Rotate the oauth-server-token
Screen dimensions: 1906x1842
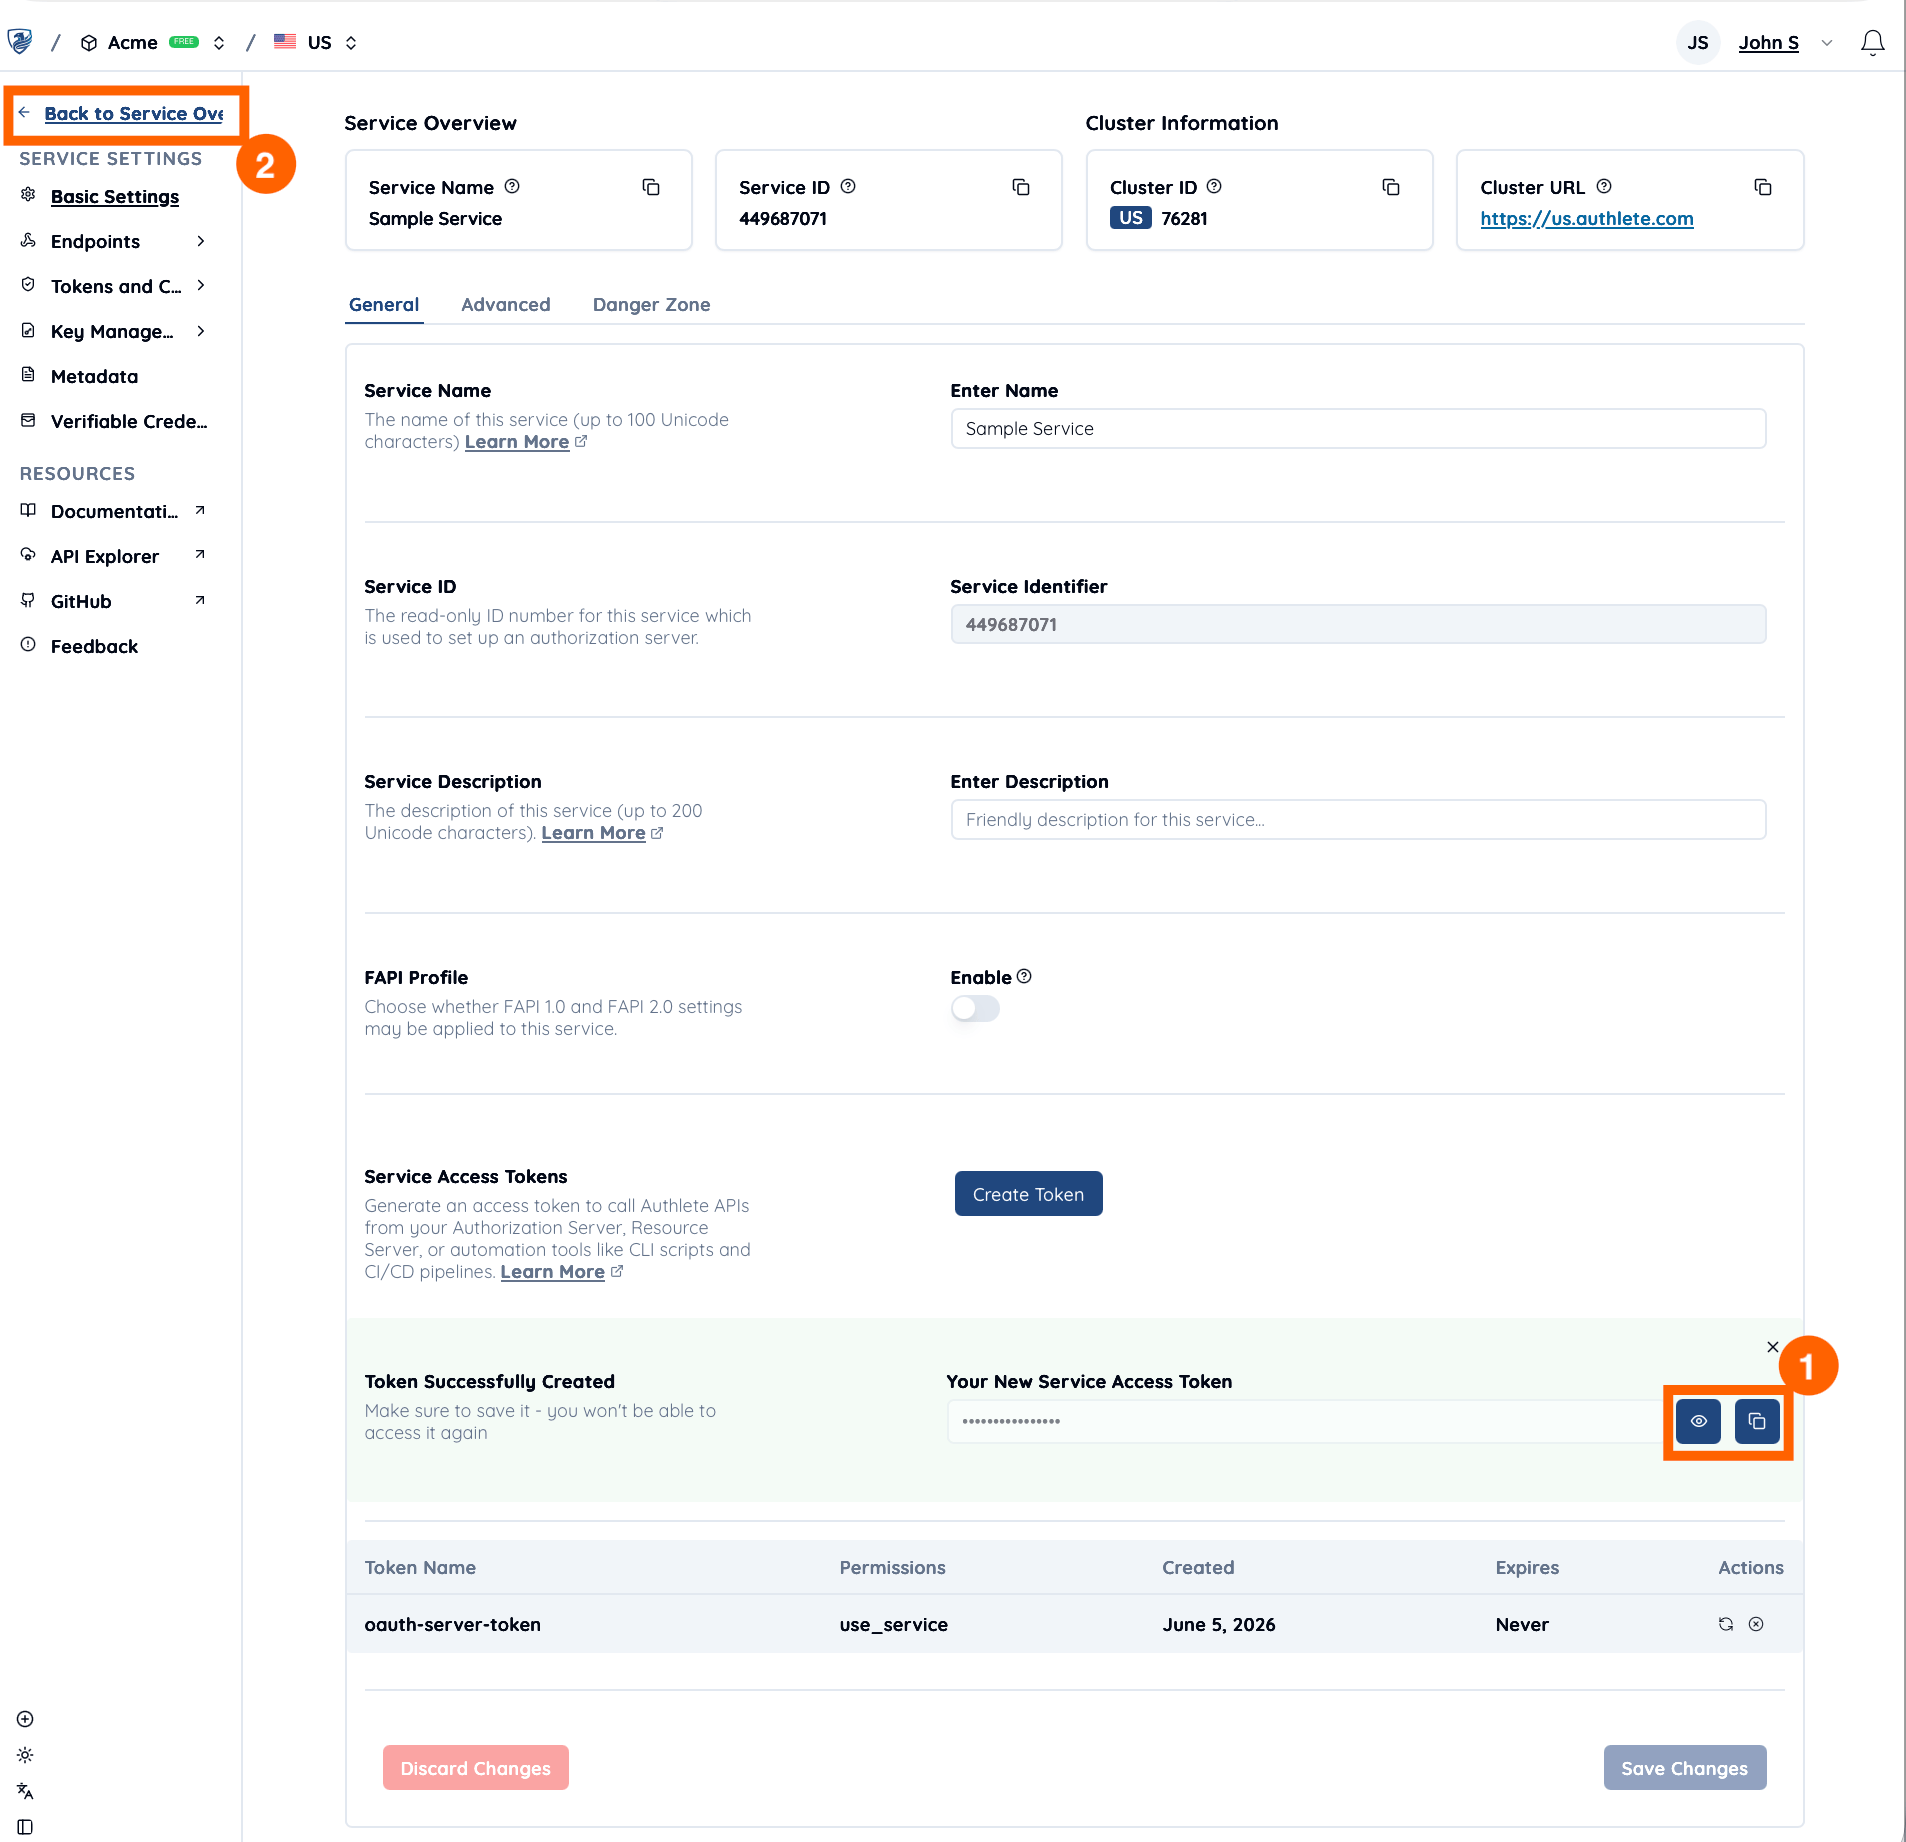1726,1624
